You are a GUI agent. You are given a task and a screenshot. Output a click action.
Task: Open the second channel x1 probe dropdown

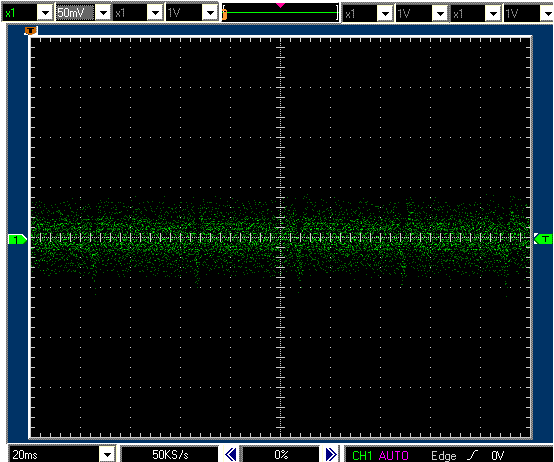pos(155,13)
